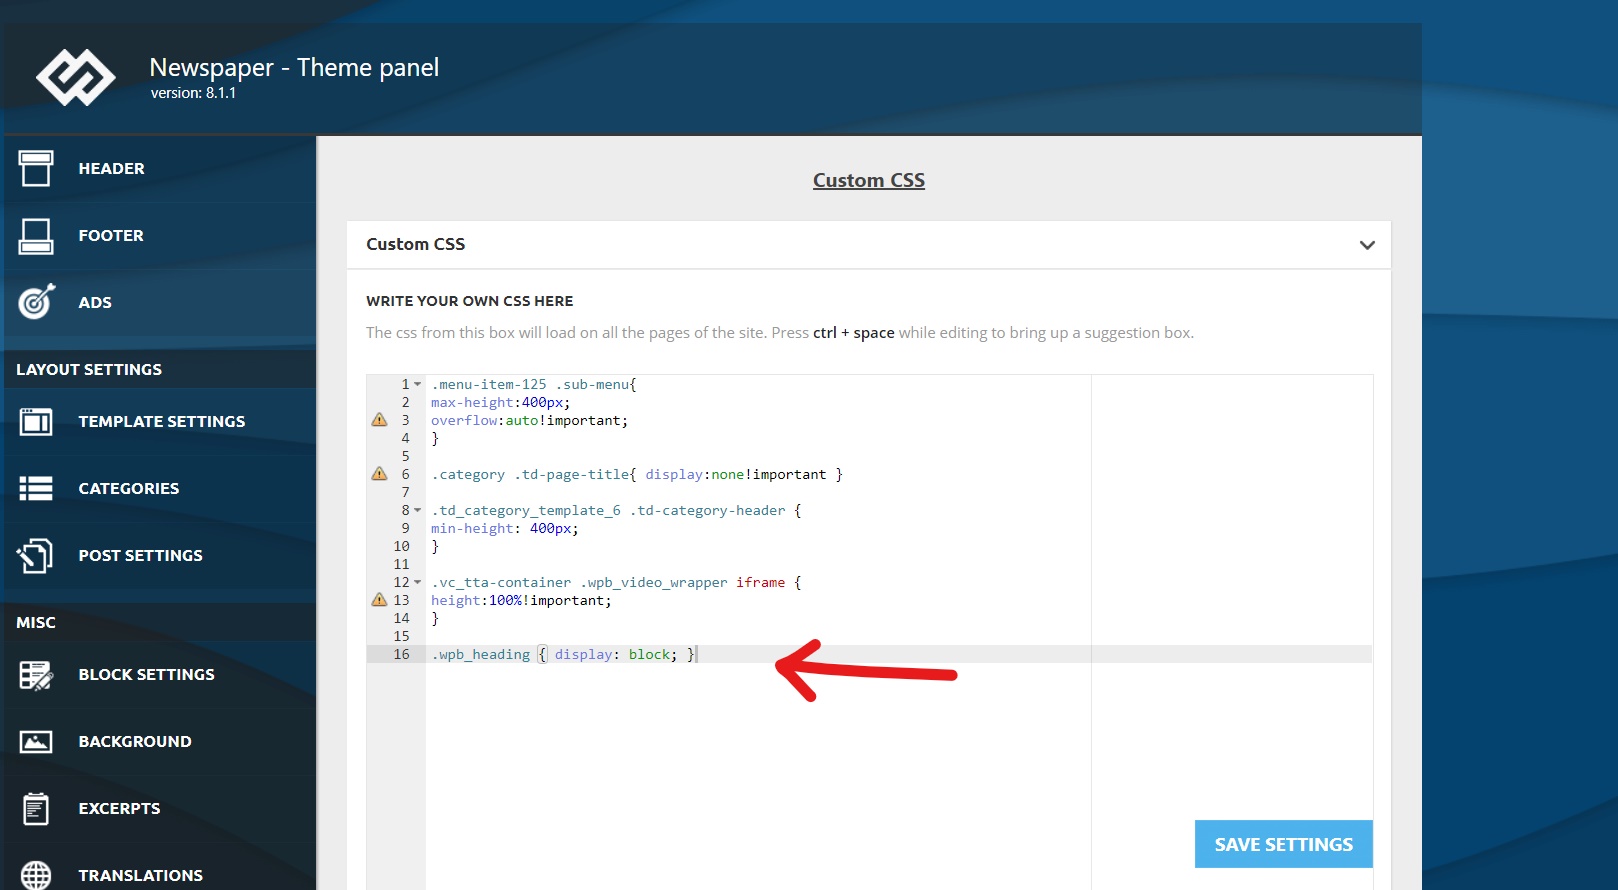
Task: Click the Template Settings icon
Action: pyautogui.click(x=36, y=422)
